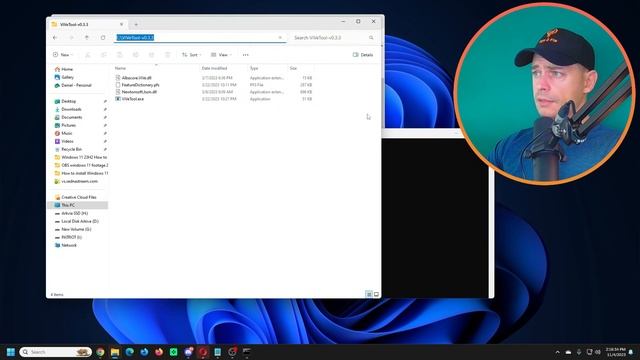
Task: Click the Share toolbar icon
Action: coord(151,55)
